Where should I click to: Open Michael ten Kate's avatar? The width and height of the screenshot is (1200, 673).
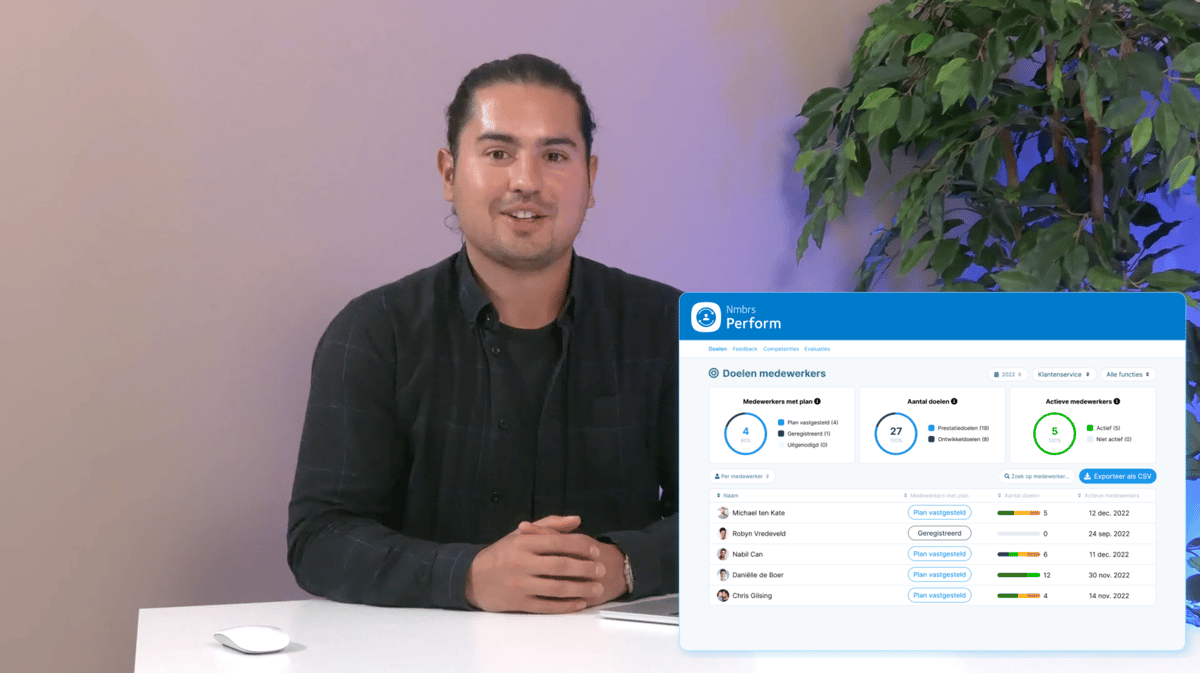tap(723, 513)
